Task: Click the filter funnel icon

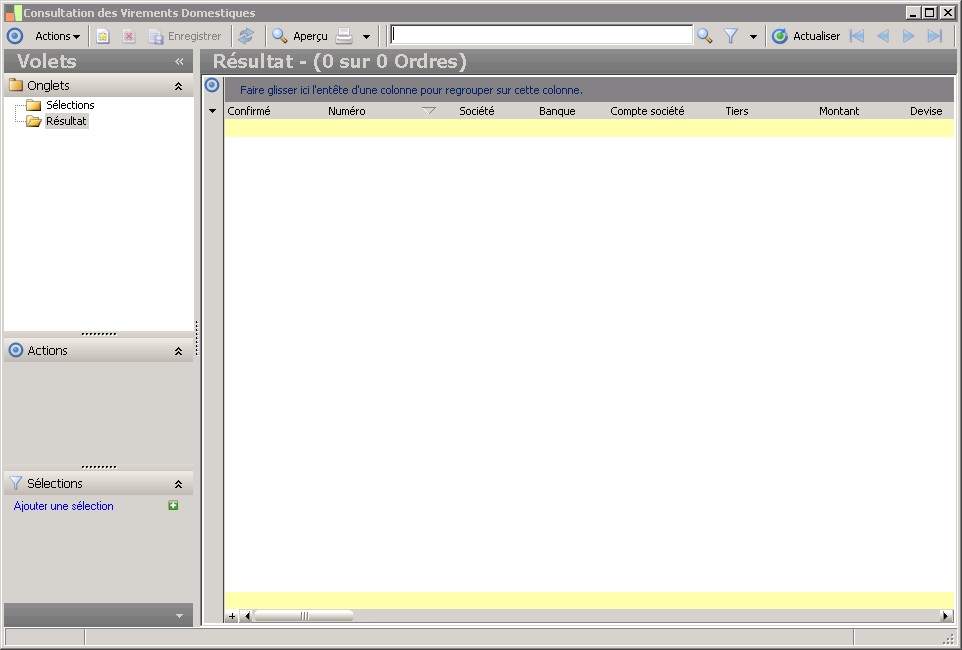Action: (731, 36)
